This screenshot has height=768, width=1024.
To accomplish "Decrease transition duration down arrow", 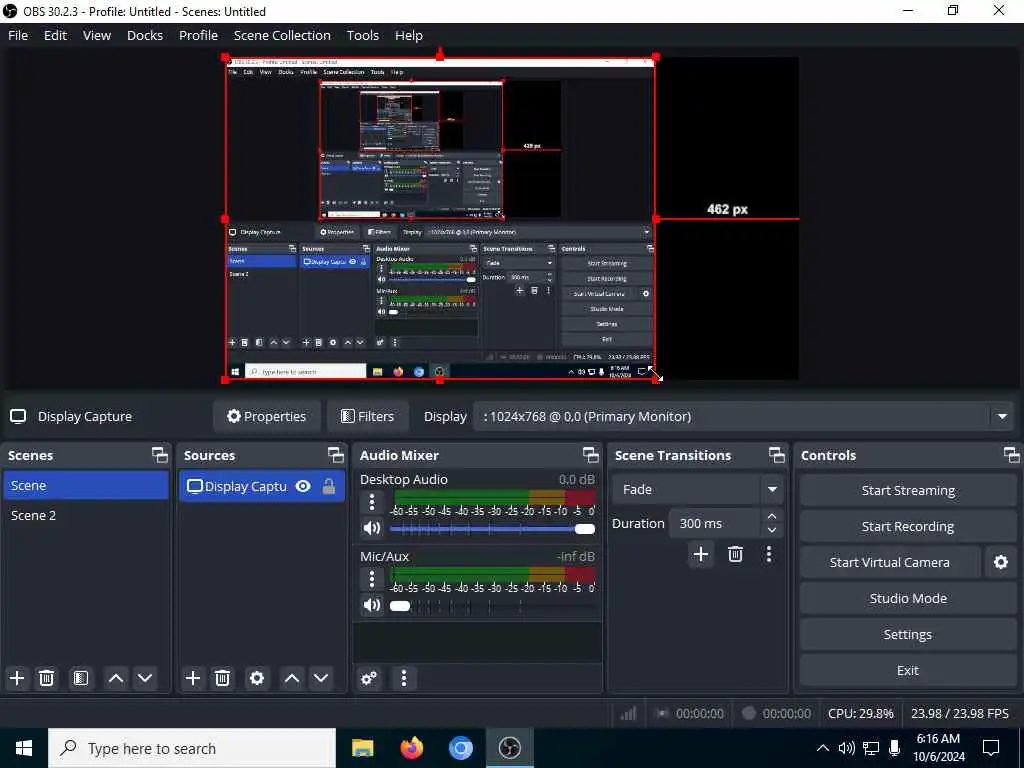I will (772, 530).
